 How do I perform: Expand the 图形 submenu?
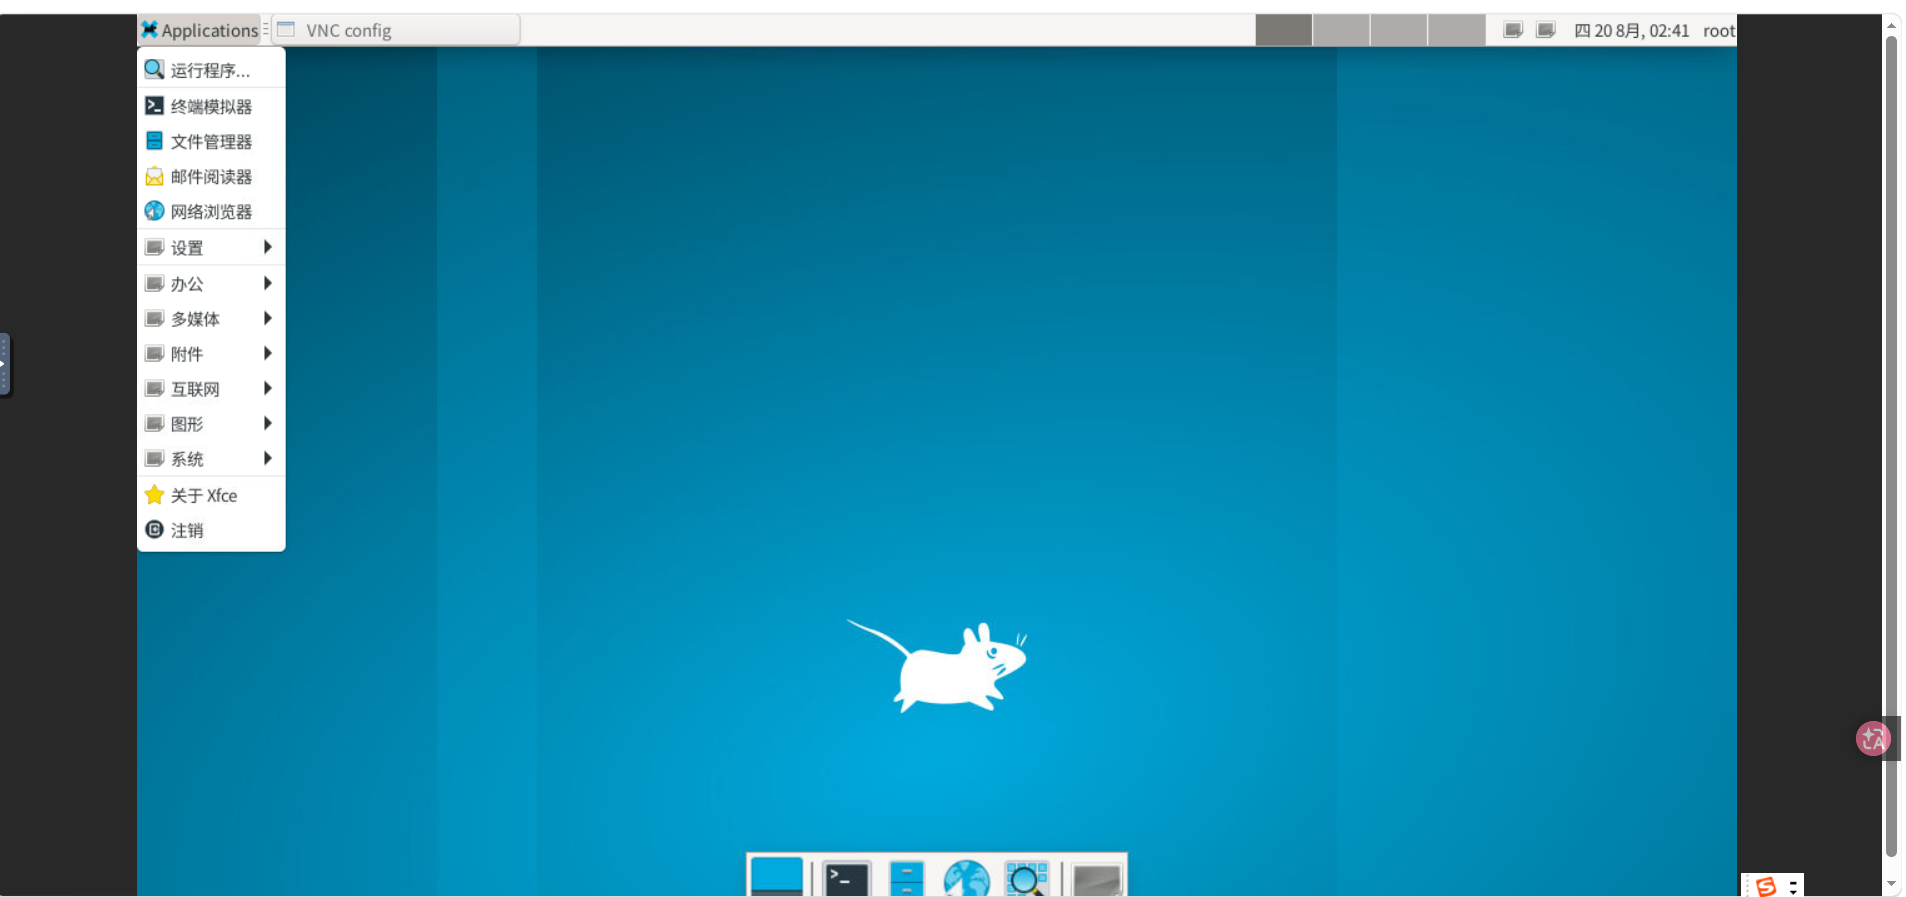211,423
